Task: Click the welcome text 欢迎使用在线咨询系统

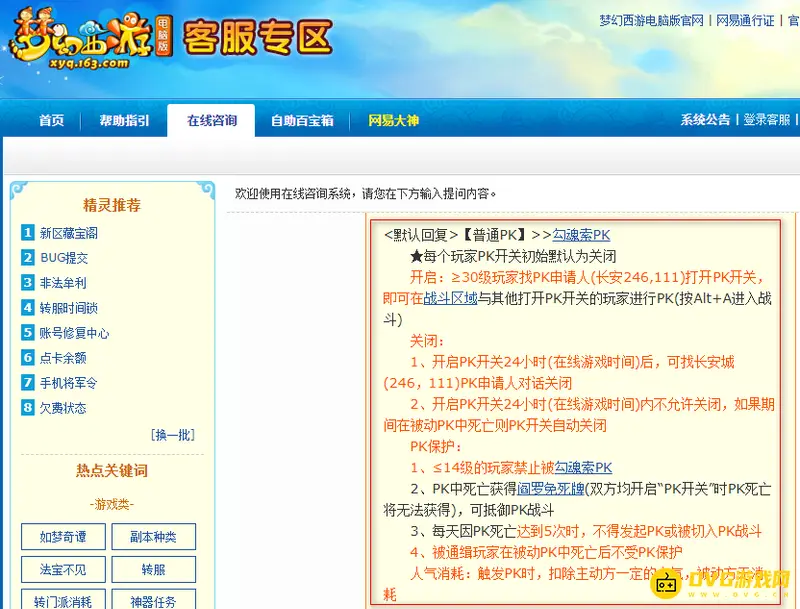Action: click(293, 193)
